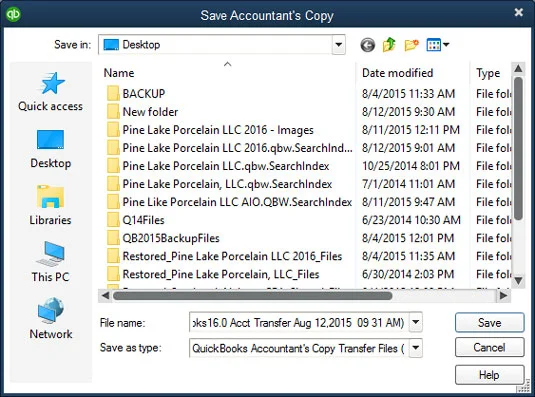Viewport: 535px width, 397px height.
Task: Go up one folder level
Action: pyautogui.click(x=389, y=45)
